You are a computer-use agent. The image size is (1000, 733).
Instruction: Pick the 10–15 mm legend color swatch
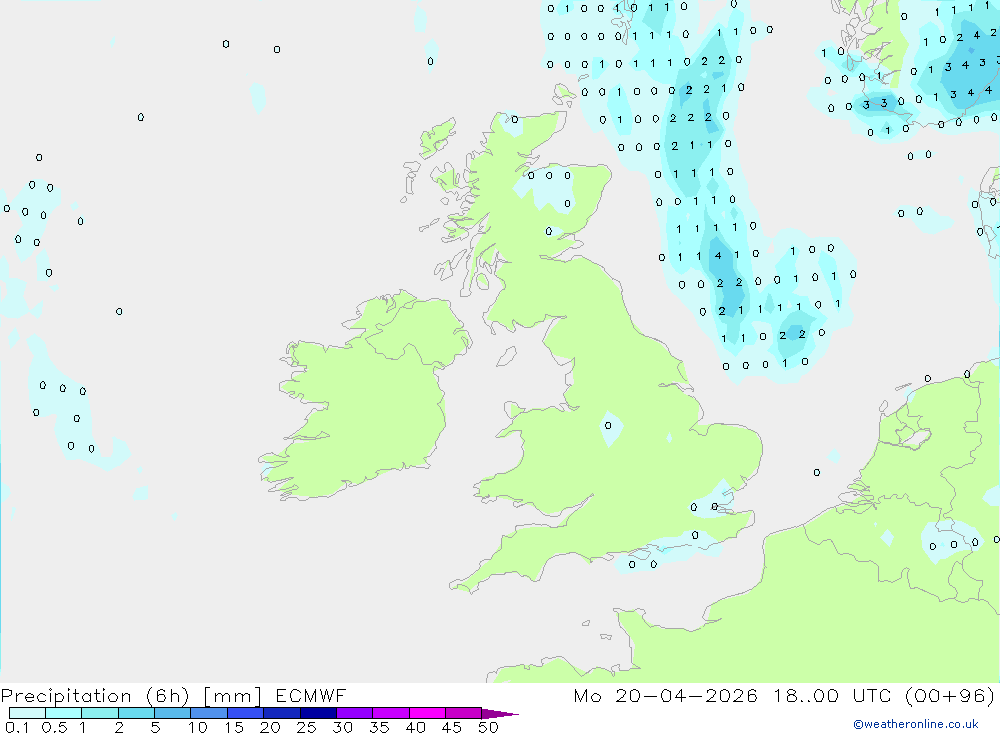[x=209, y=713]
